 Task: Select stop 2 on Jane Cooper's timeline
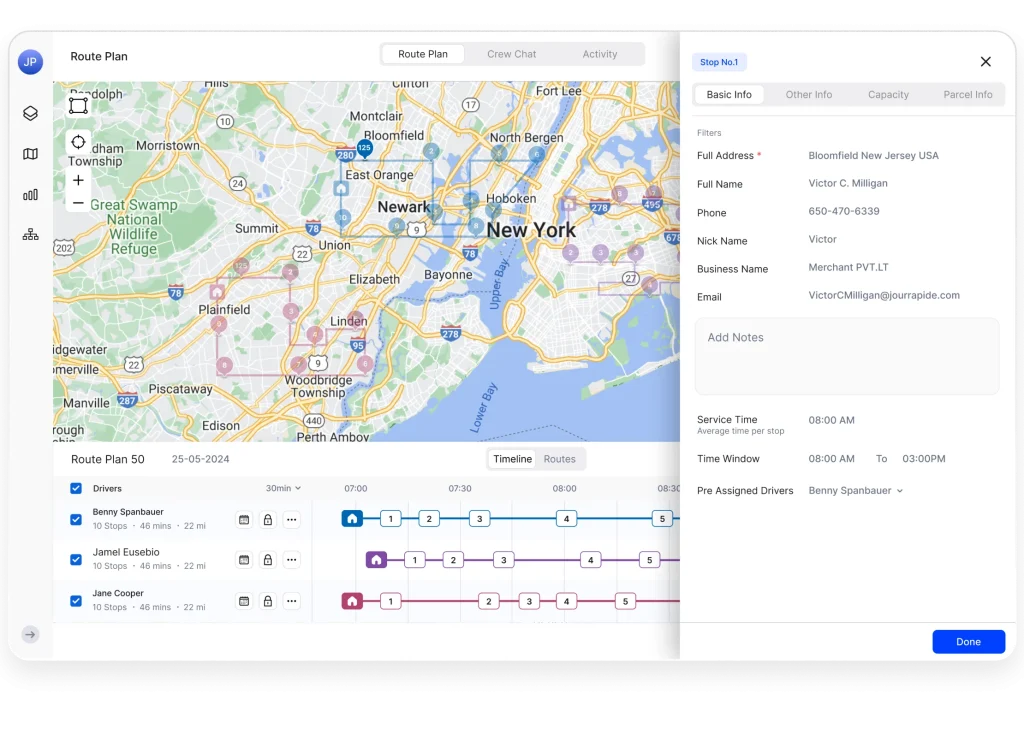point(488,601)
